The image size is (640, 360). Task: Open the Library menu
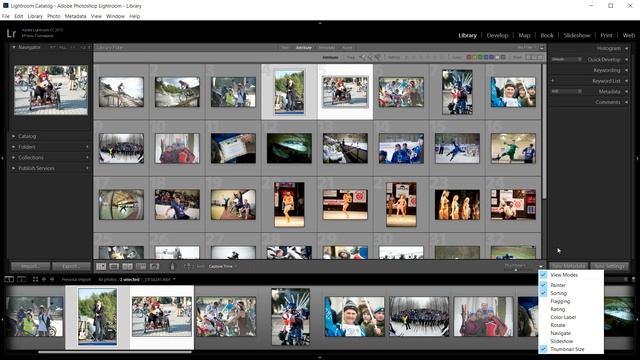pyautogui.click(x=35, y=16)
